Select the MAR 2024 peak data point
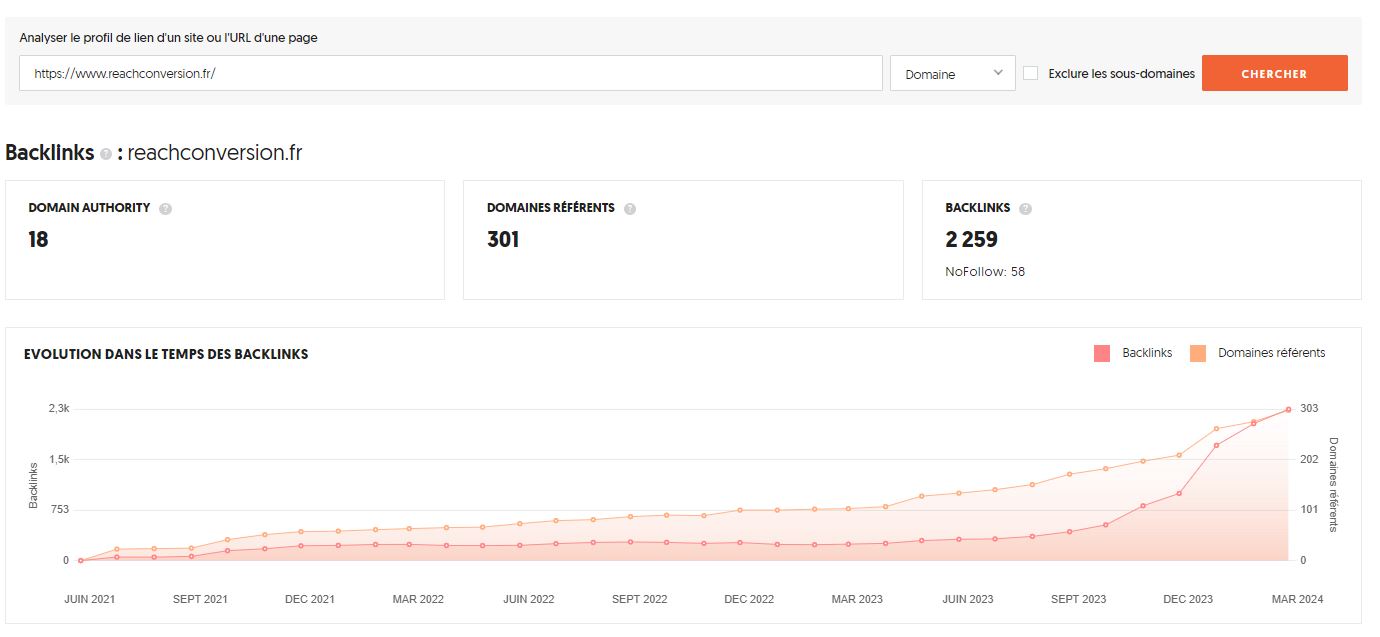The image size is (1380, 637). [1288, 409]
